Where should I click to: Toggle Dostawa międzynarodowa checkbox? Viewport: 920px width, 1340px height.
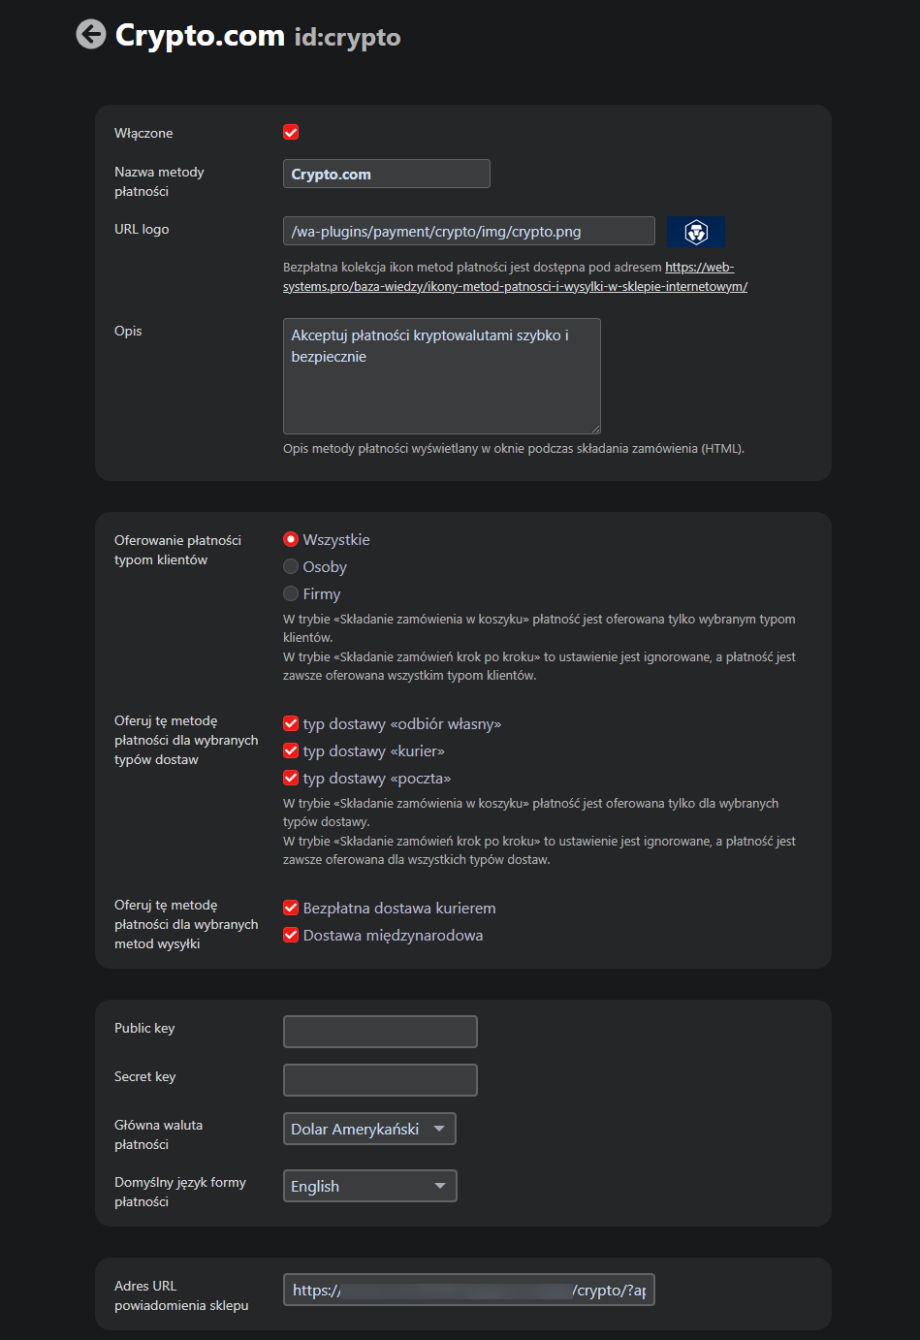pos(291,936)
